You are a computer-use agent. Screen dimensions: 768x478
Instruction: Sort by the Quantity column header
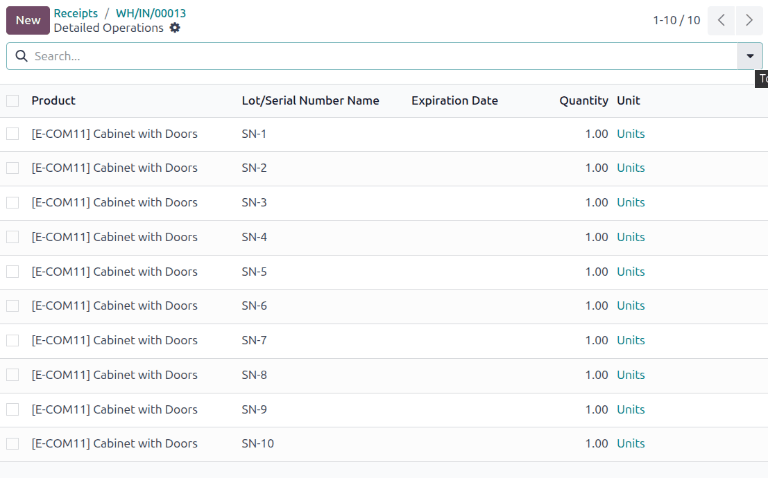583,100
